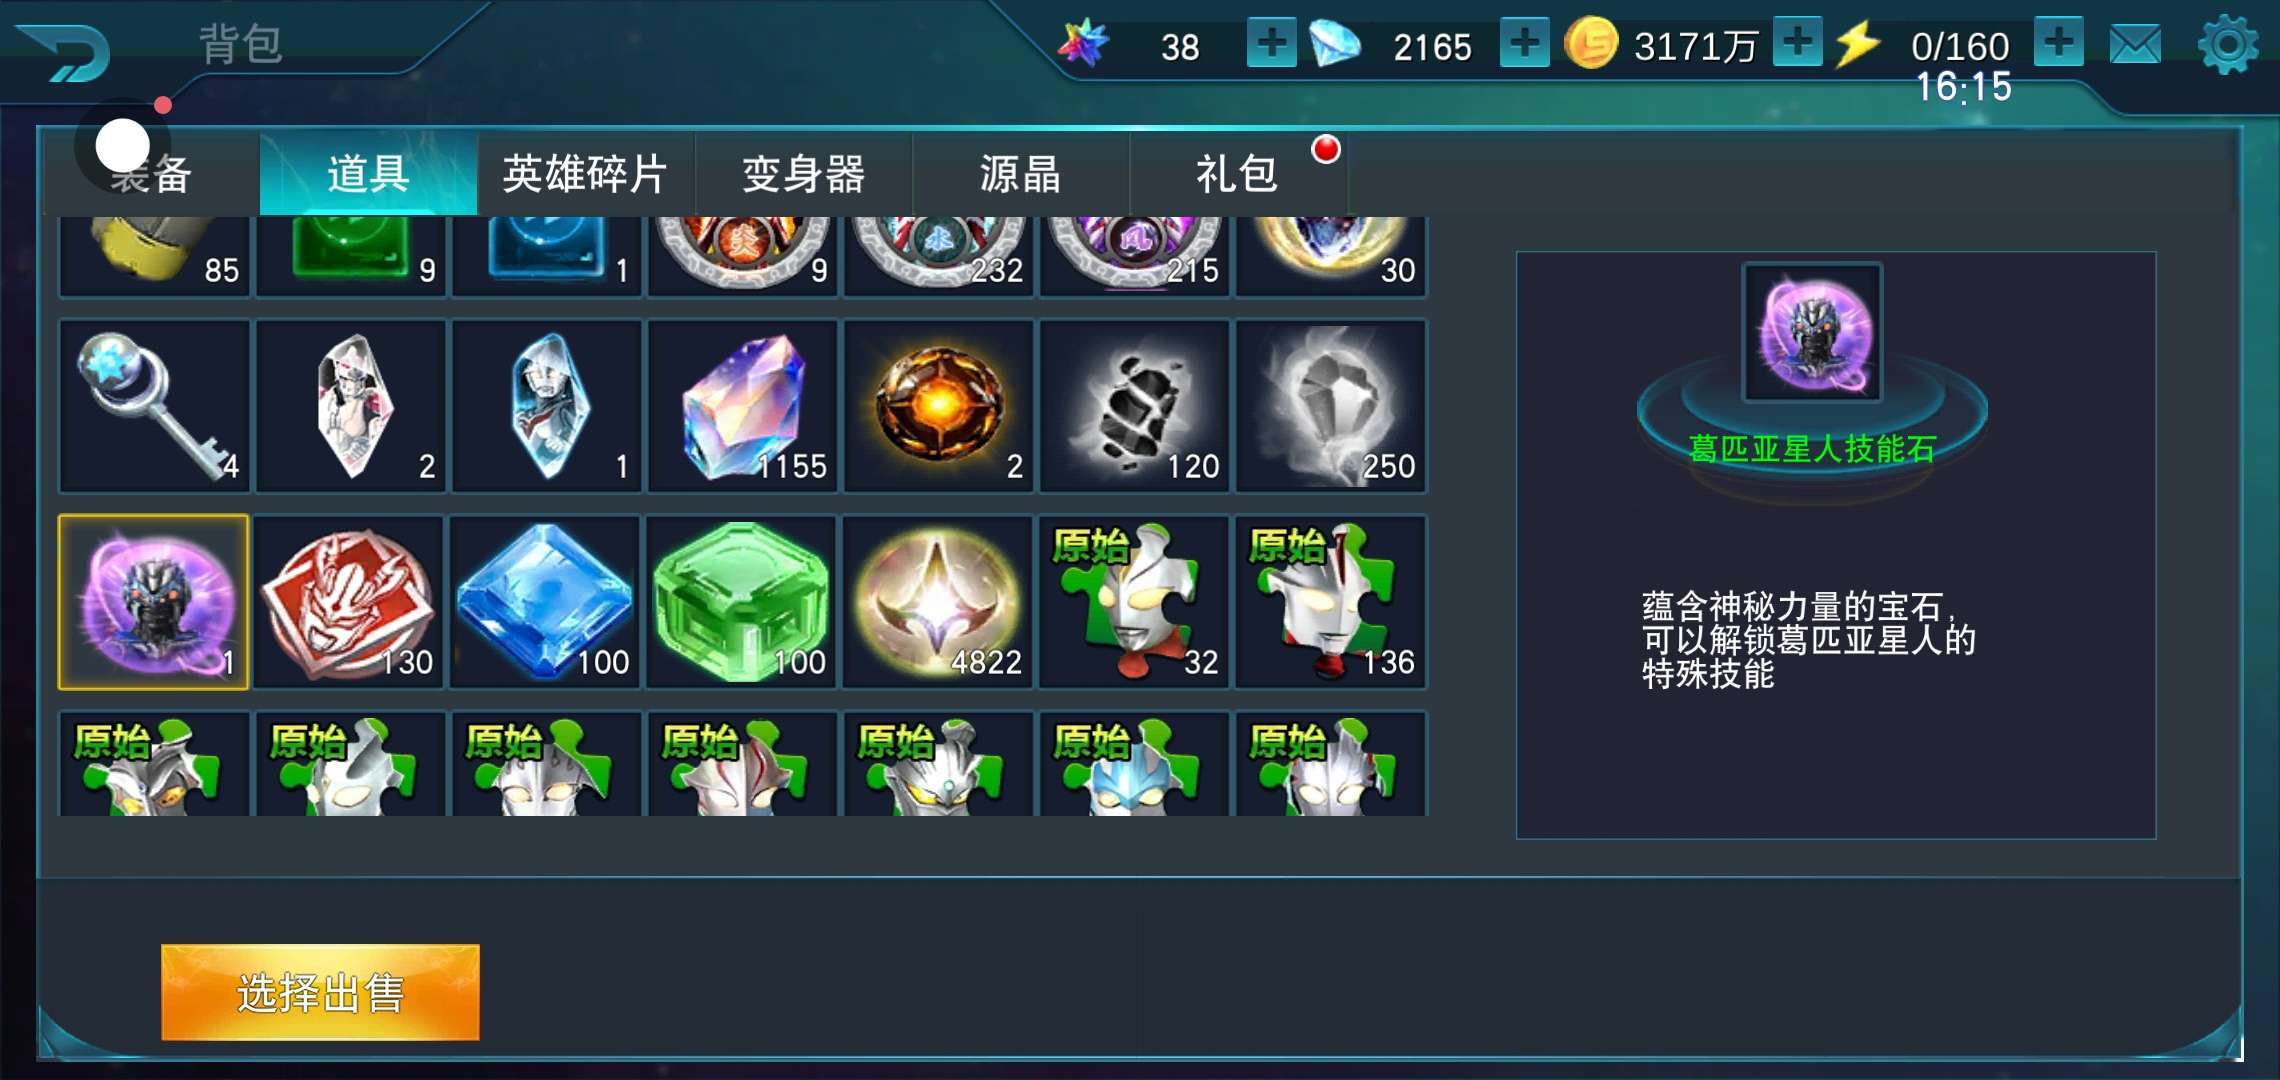Image resolution: width=2280 pixels, height=1080 pixels.
Task: Select the red card item showing 130
Action: pos(349,602)
